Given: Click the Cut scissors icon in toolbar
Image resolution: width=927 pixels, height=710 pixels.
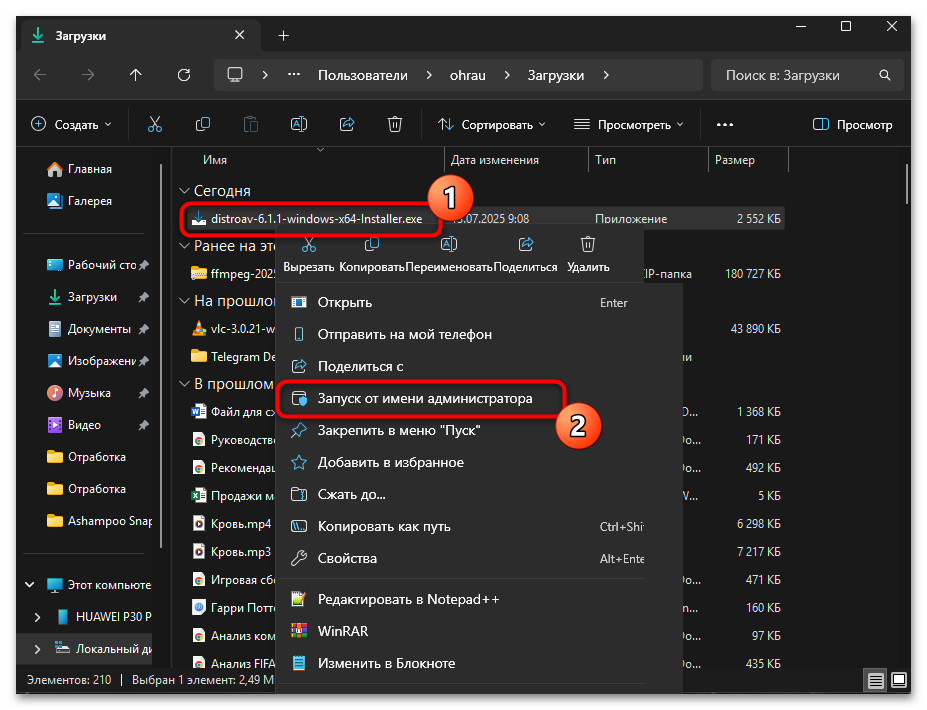Looking at the screenshot, I should point(155,124).
